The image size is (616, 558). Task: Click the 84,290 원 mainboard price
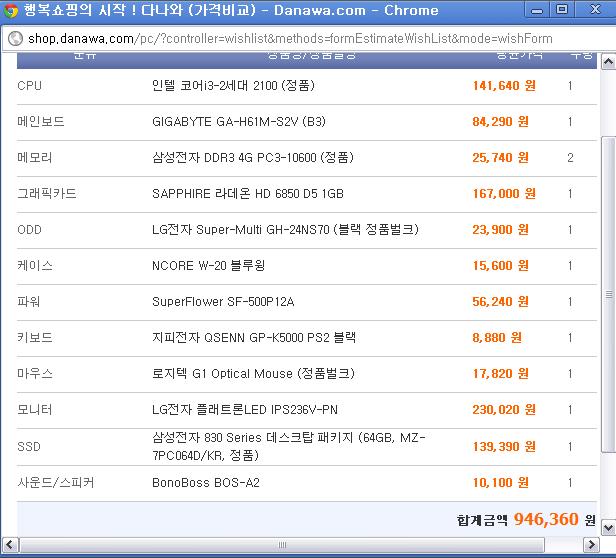500,122
